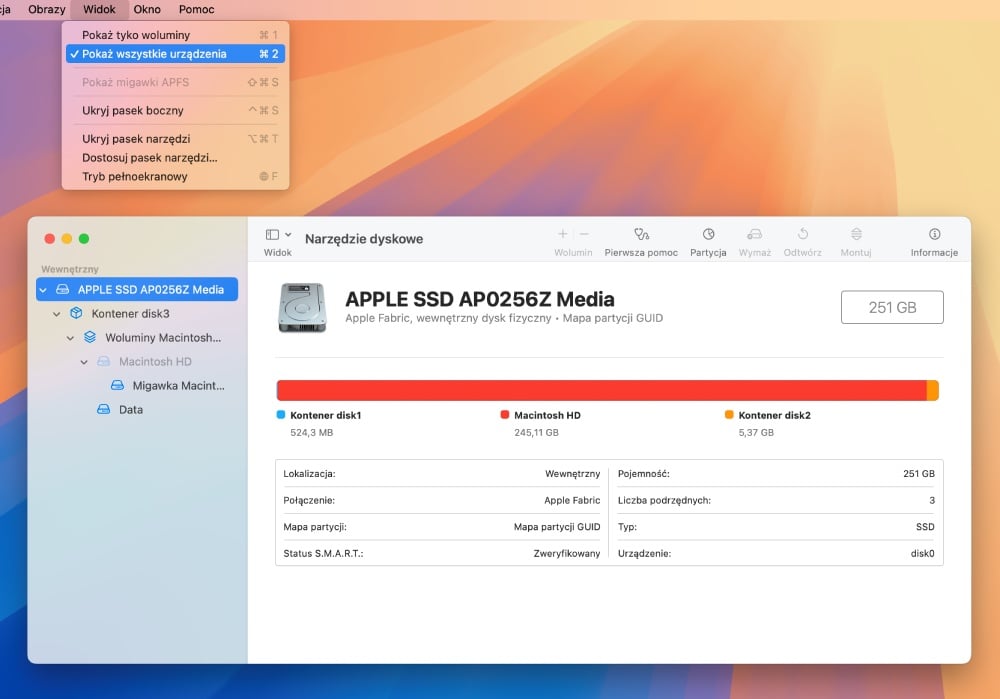Open the Partycja pie-chart tool
This screenshot has height=699, width=1000.
708,234
